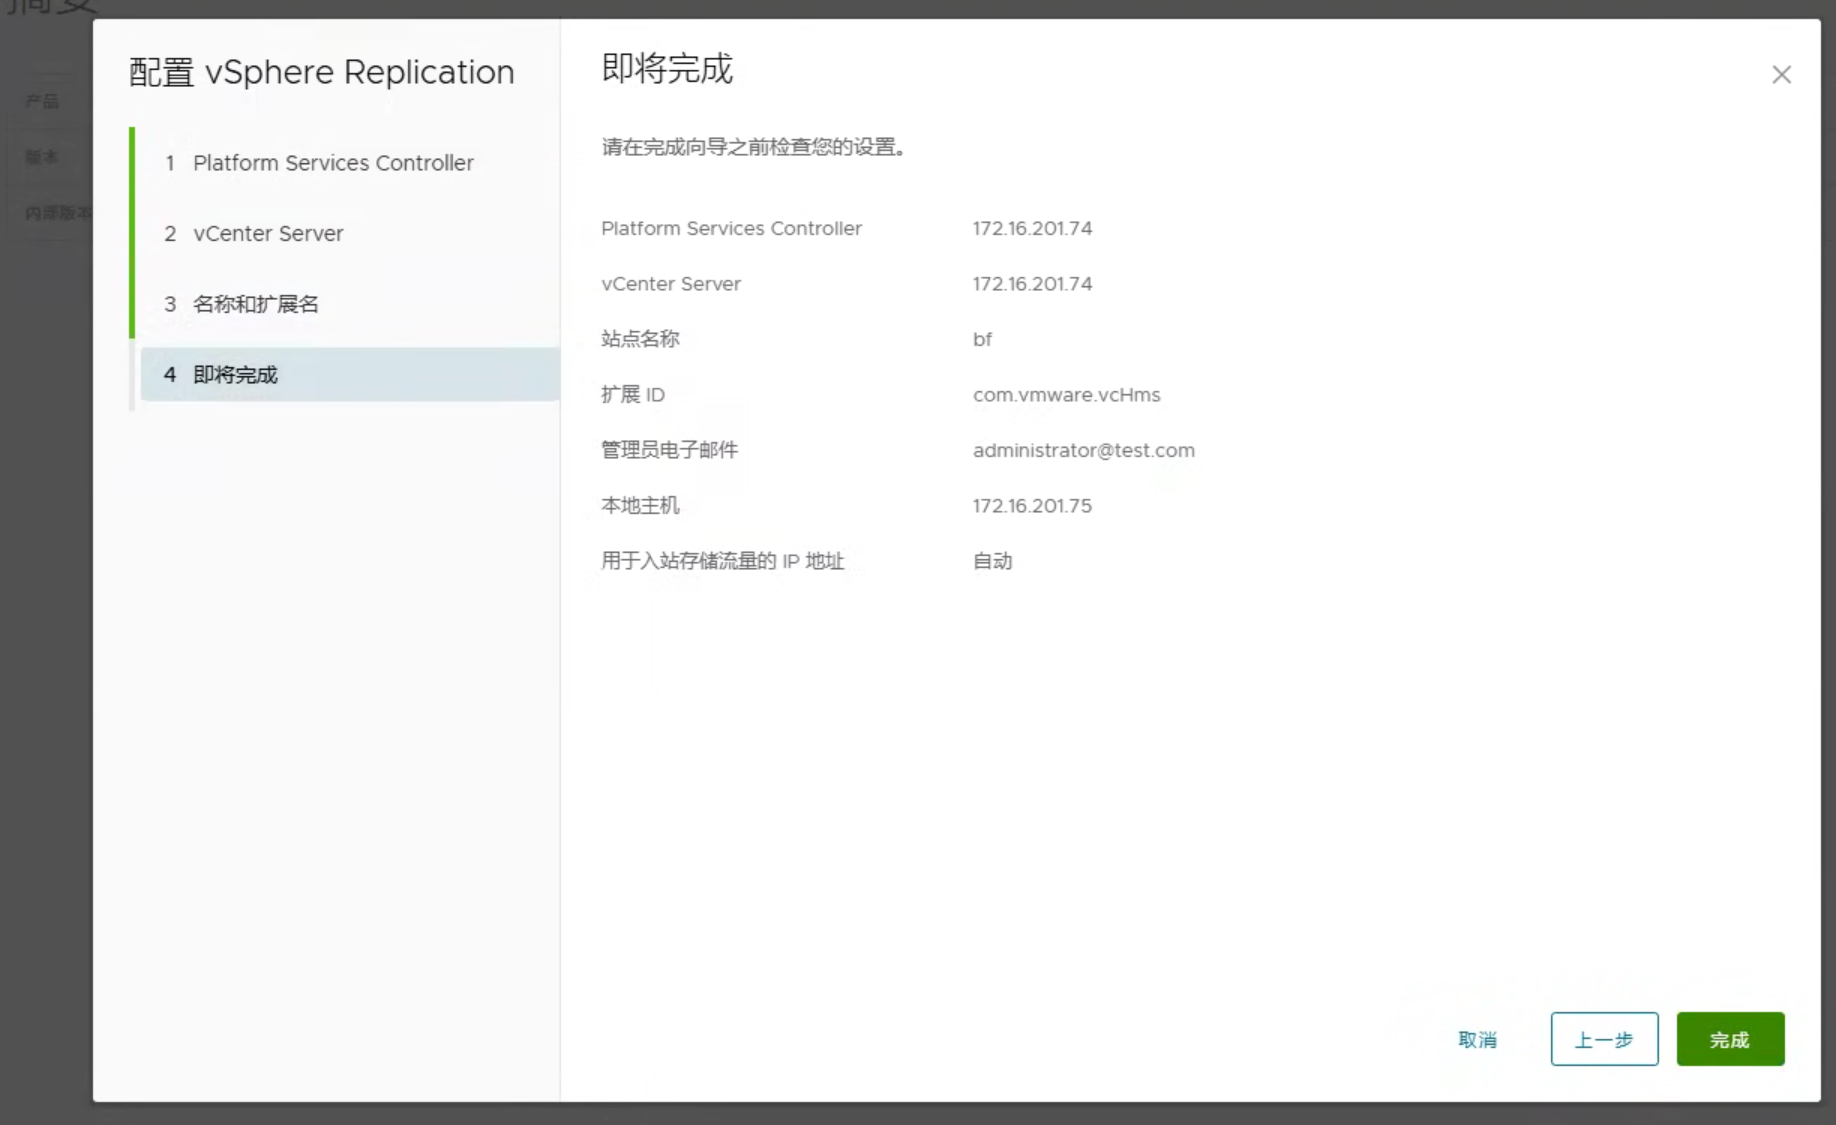
Task: Click the green 完成 button
Action: coord(1730,1040)
